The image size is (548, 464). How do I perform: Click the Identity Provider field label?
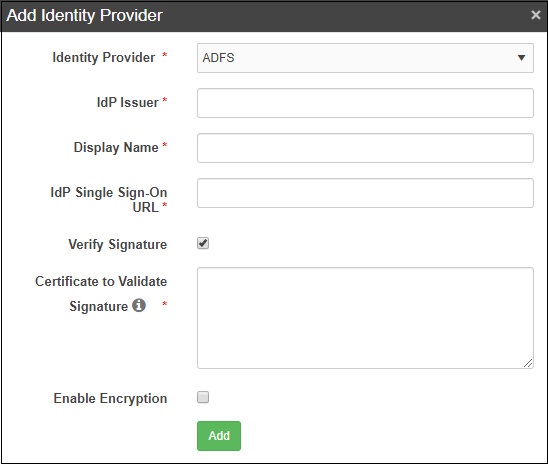click(x=104, y=57)
